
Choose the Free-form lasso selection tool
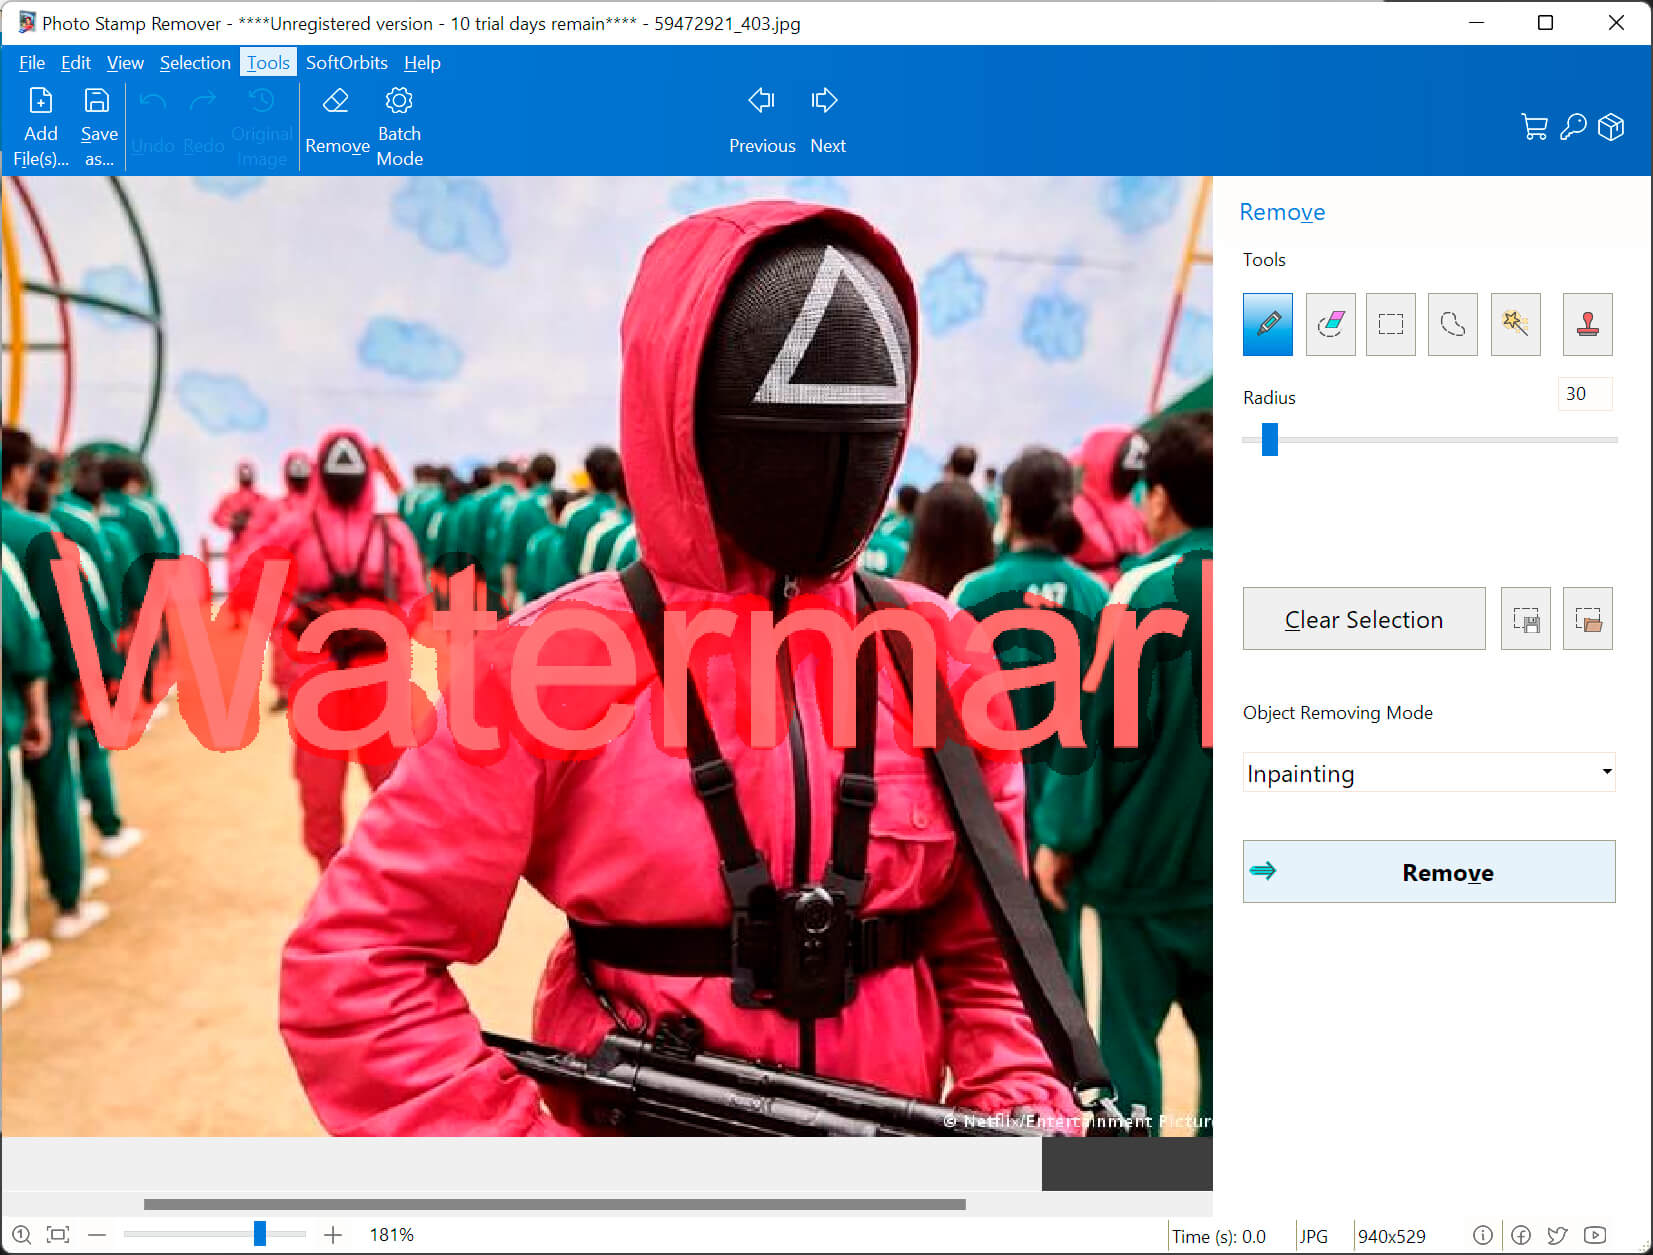pos(1452,324)
